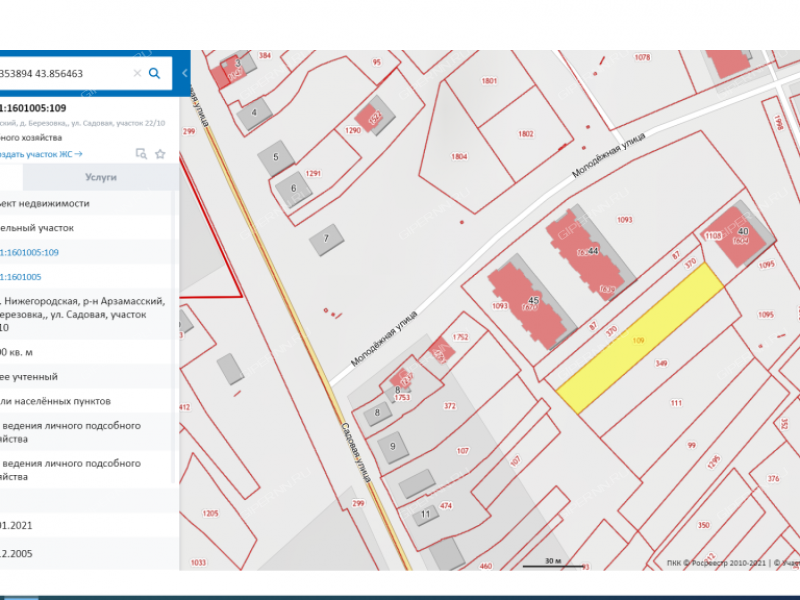The width and height of the screenshot is (800, 600).
Task: Collapse the side panel with the left chevron
Action: [x=185, y=73]
